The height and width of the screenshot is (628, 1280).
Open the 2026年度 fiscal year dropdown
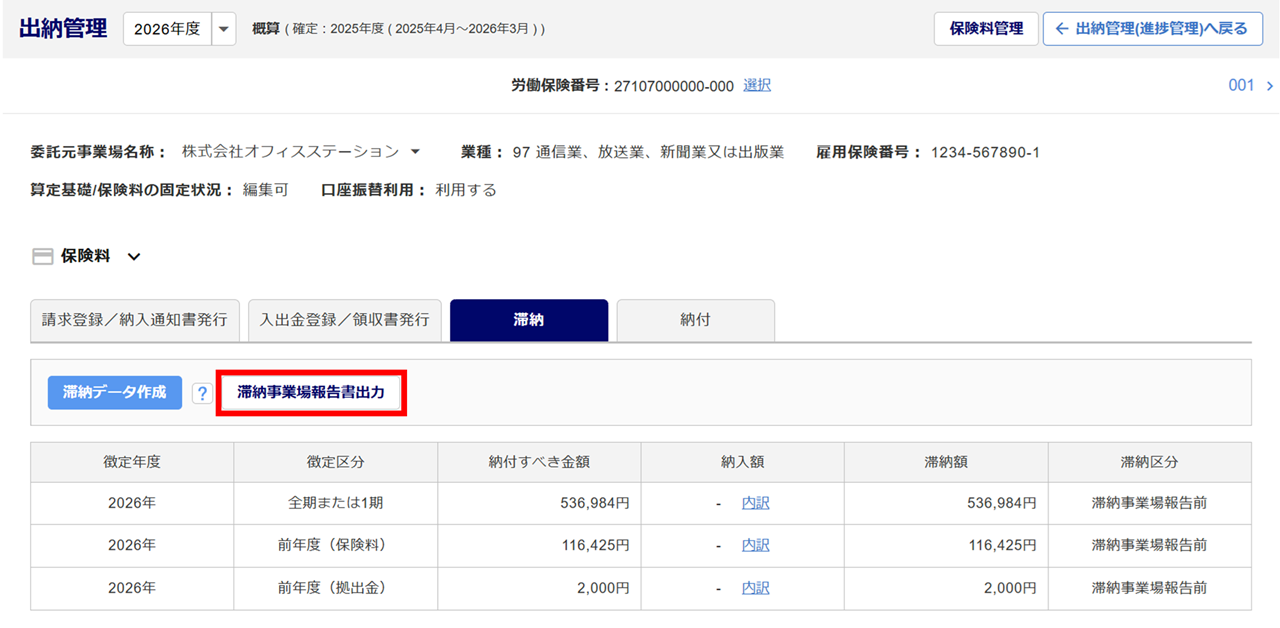(x=224, y=29)
